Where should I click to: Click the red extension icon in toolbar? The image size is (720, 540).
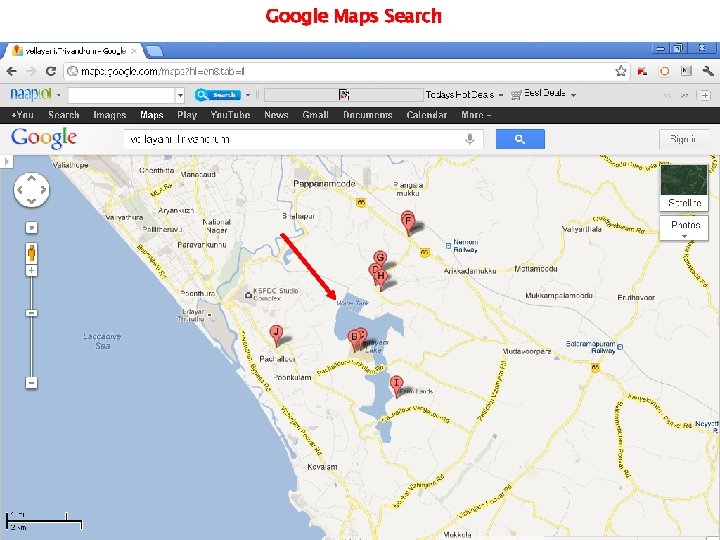coord(642,71)
